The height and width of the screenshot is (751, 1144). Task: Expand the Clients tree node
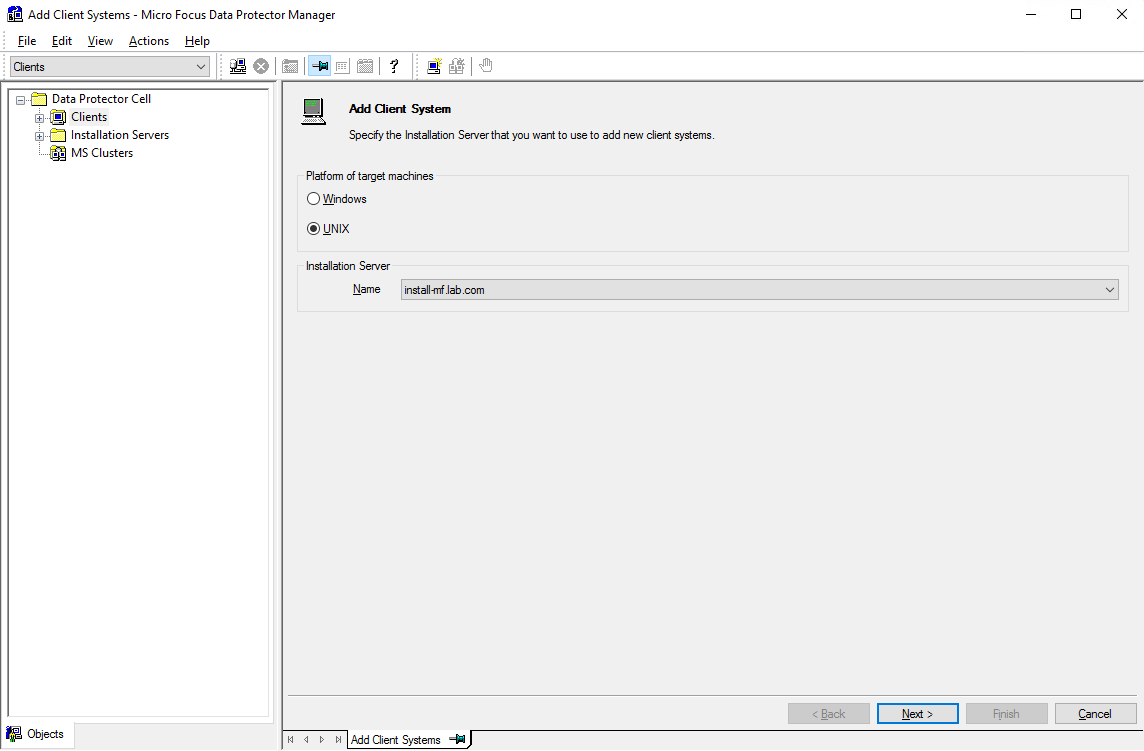[39, 118]
